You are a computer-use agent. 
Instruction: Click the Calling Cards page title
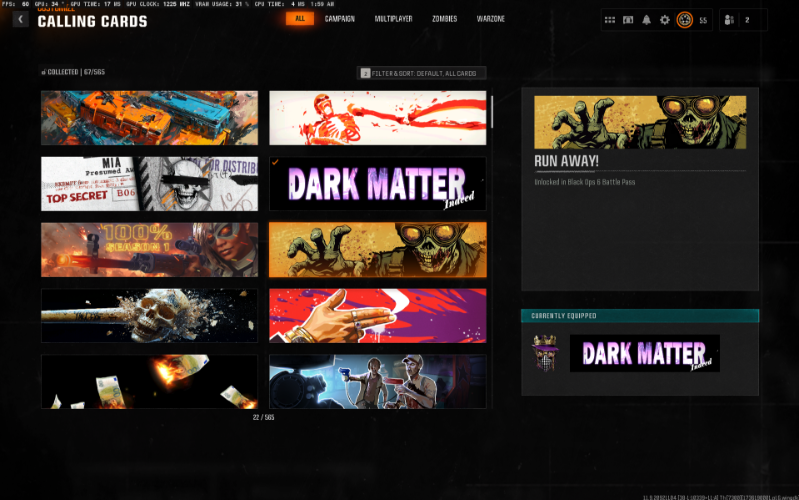[92, 21]
